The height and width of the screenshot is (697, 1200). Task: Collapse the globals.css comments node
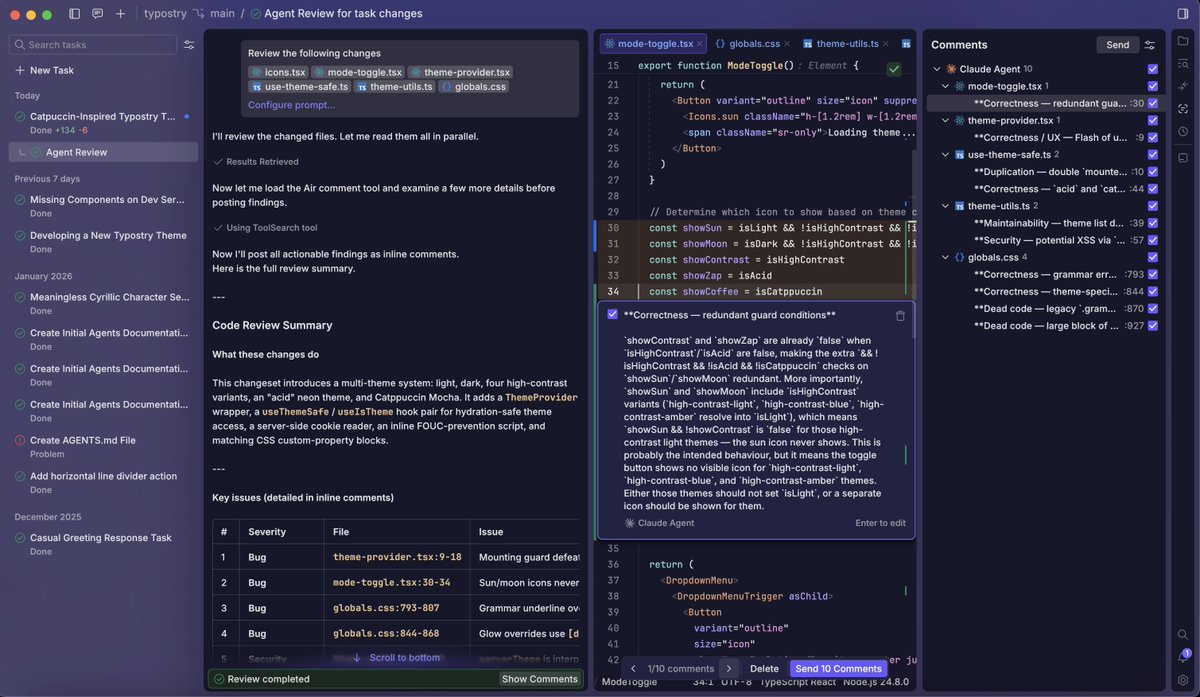[946, 257]
